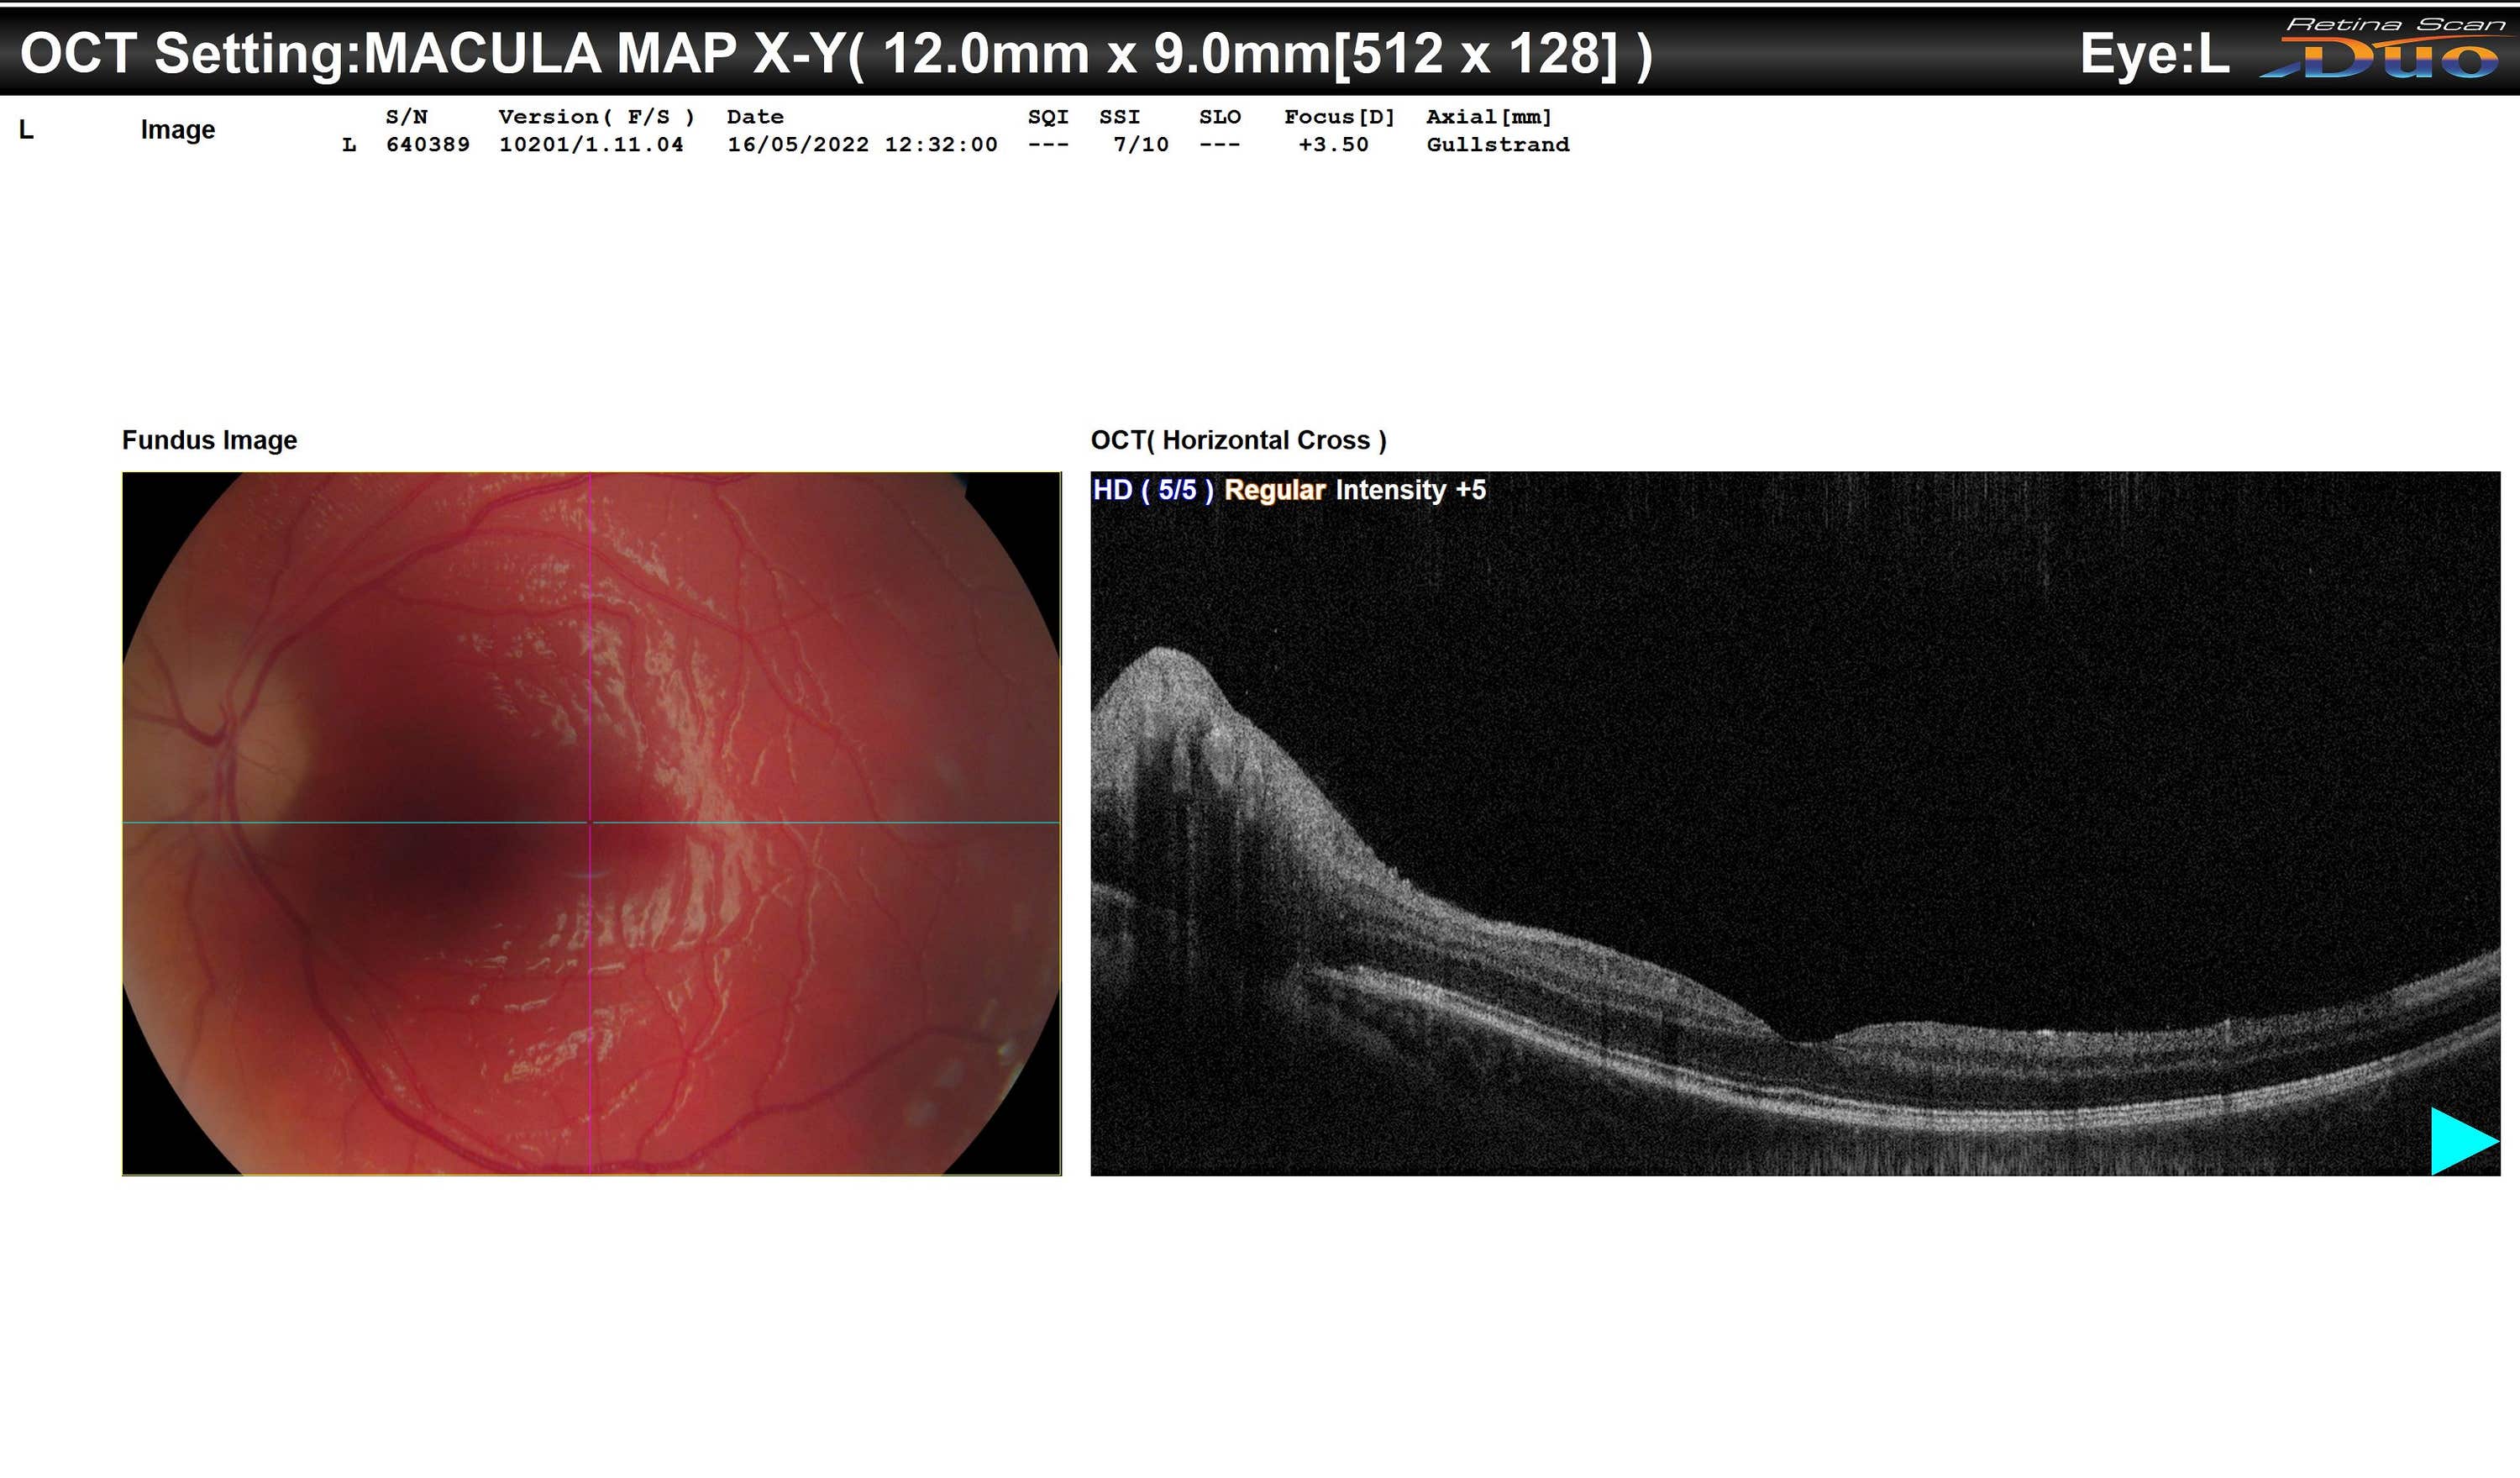Image resolution: width=2520 pixels, height=1478 pixels.
Task: Click the 'Fundus Image' heading
Action: pos(209,440)
